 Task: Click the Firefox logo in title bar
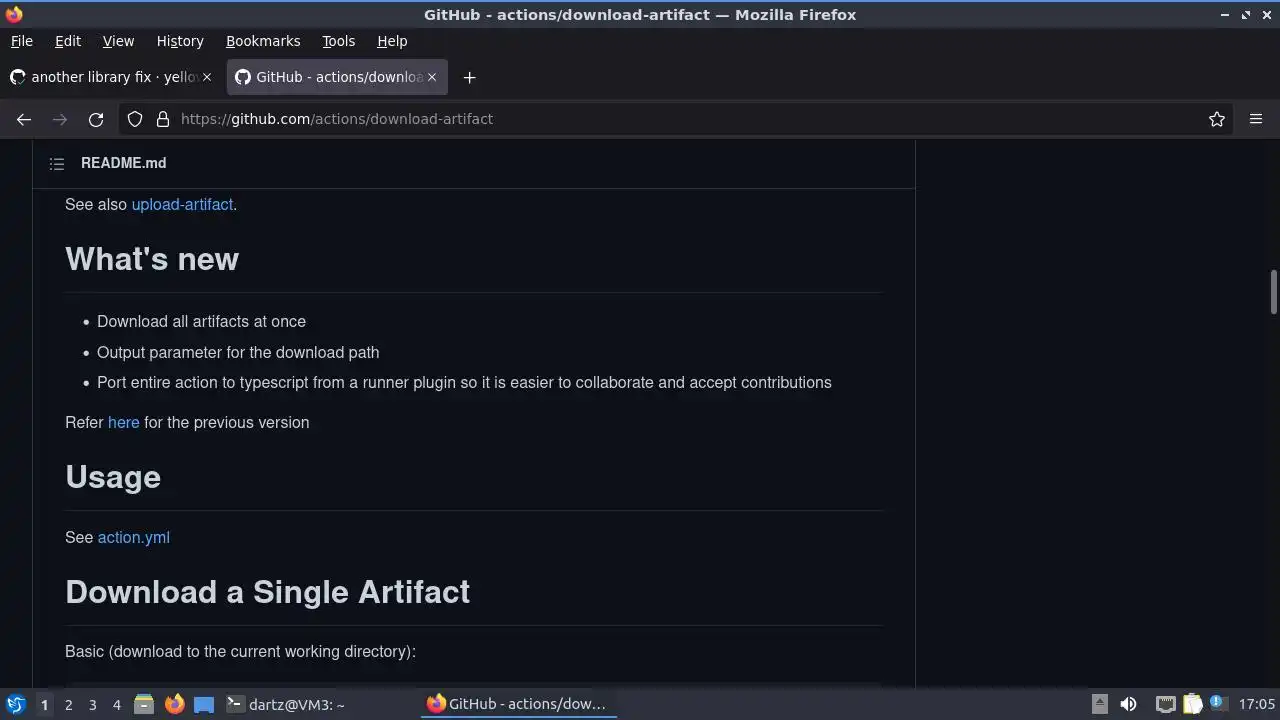click(x=14, y=14)
